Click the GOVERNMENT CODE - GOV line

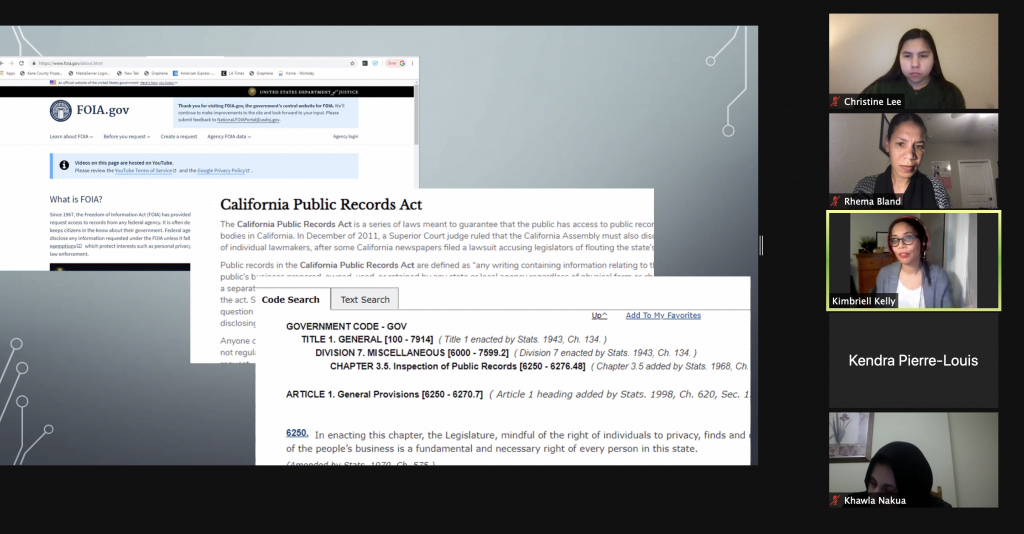click(x=346, y=326)
